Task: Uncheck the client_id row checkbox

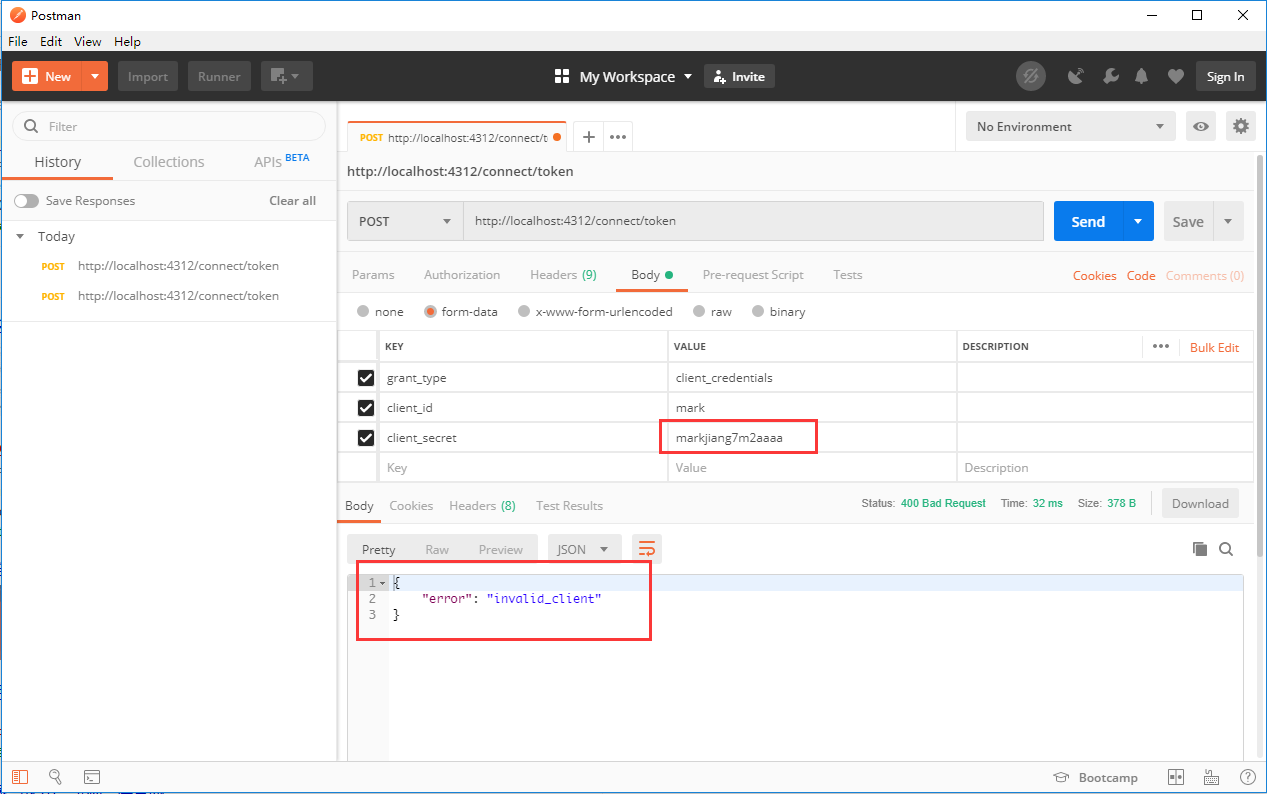Action: click(x=366, y=408)
